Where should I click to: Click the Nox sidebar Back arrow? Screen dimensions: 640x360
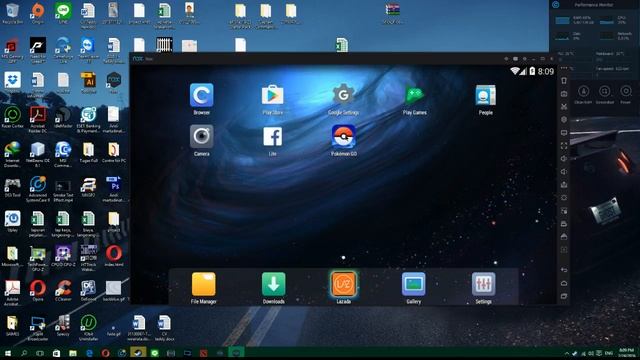564,270
